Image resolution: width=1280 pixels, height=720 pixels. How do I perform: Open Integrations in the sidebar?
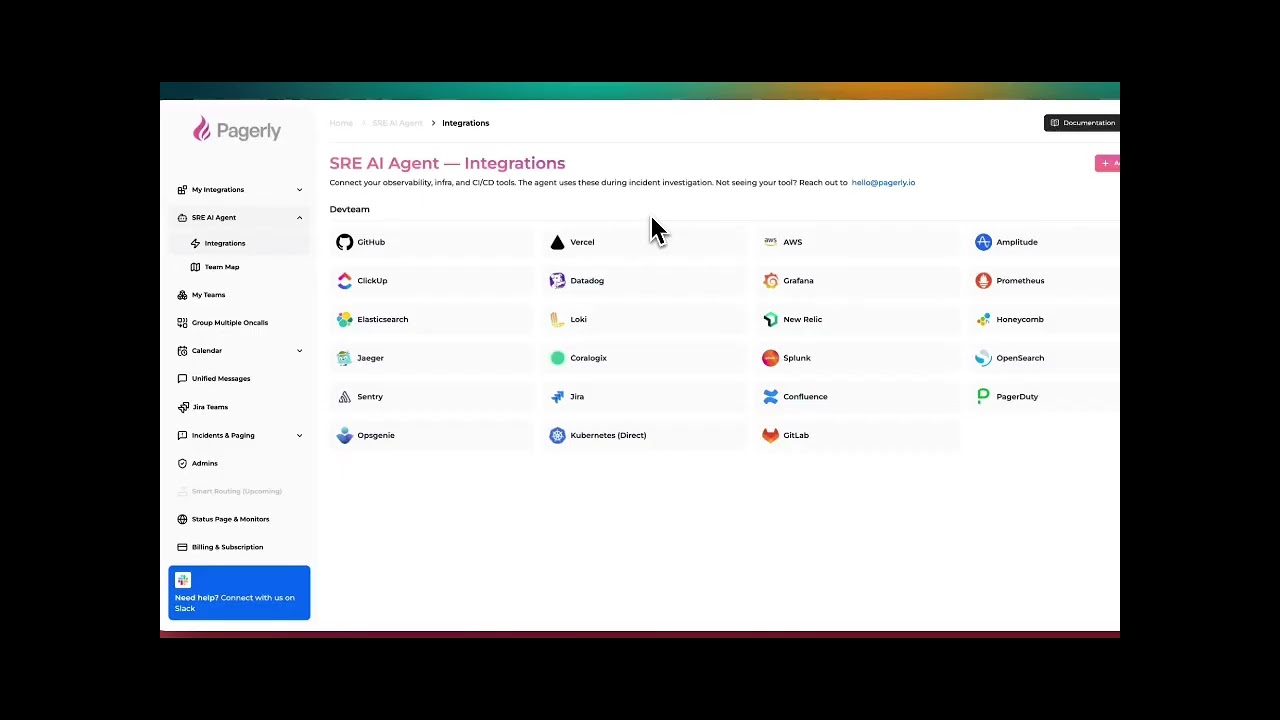click(239, 243)
